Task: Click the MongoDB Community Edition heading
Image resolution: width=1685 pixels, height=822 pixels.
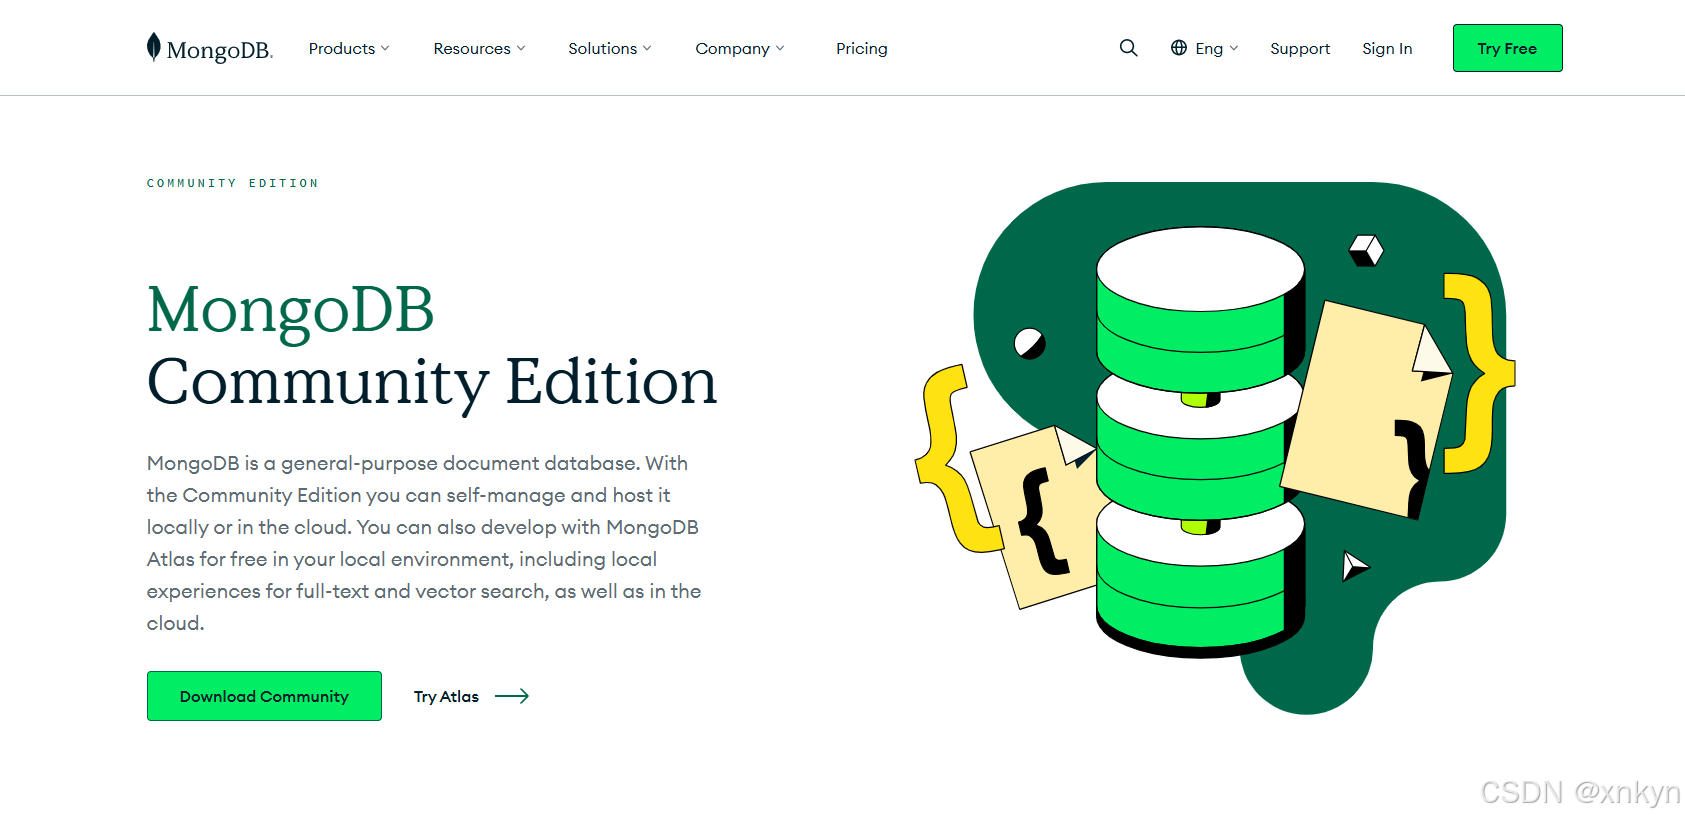Action: pos(432,346)
